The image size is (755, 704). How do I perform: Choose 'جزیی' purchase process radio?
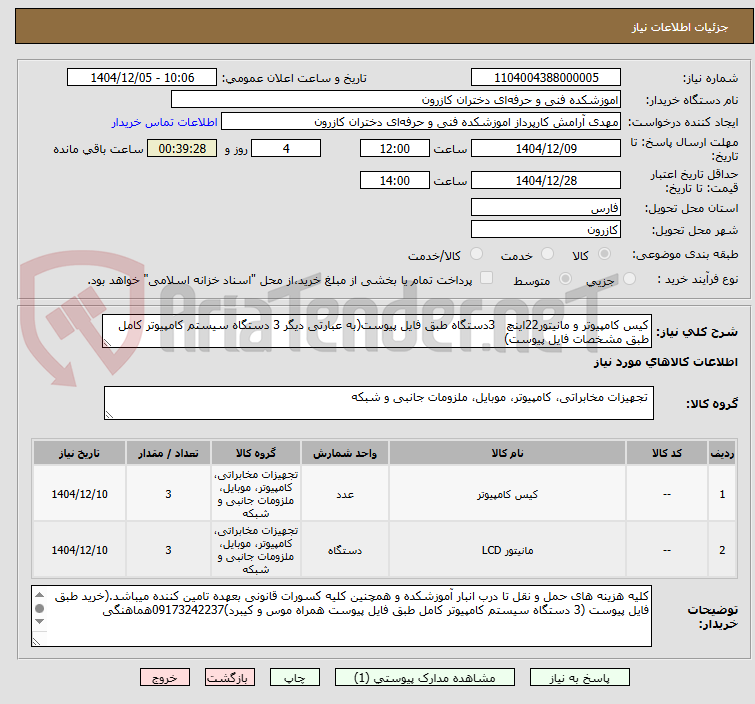629,279
